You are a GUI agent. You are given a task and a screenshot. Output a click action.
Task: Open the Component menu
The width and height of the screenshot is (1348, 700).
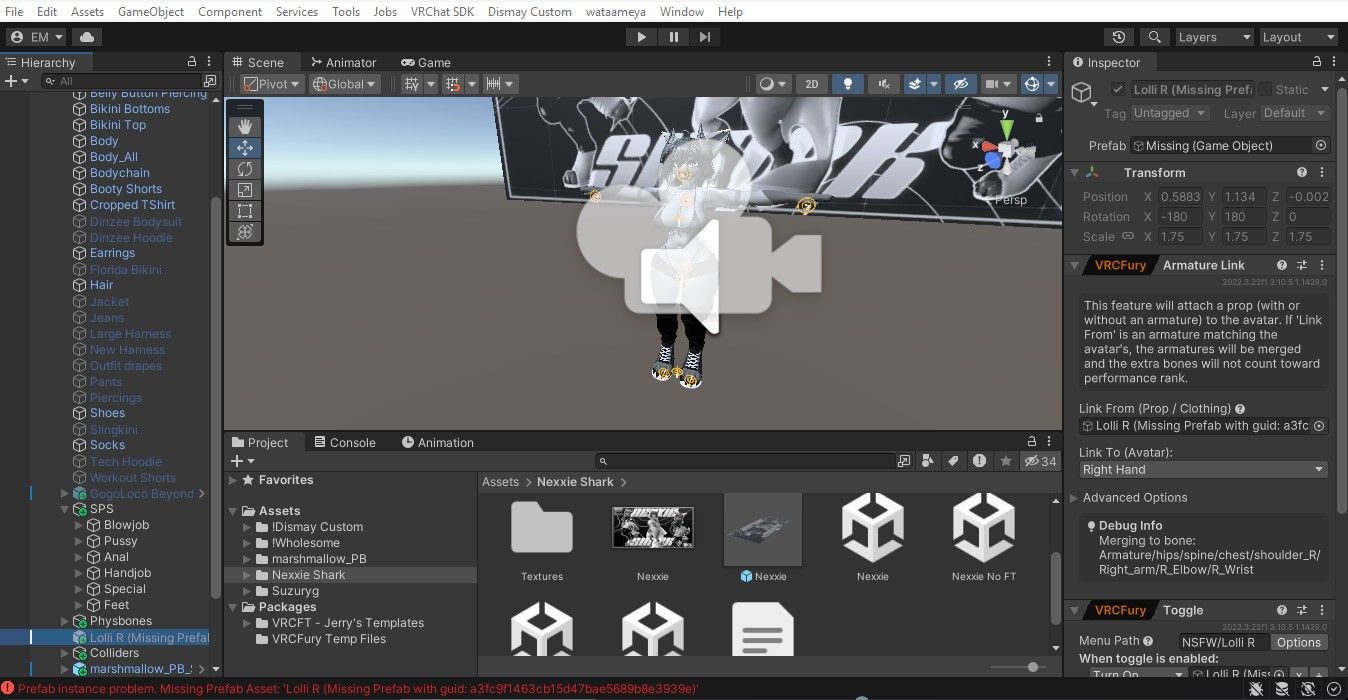pos(230,11)
